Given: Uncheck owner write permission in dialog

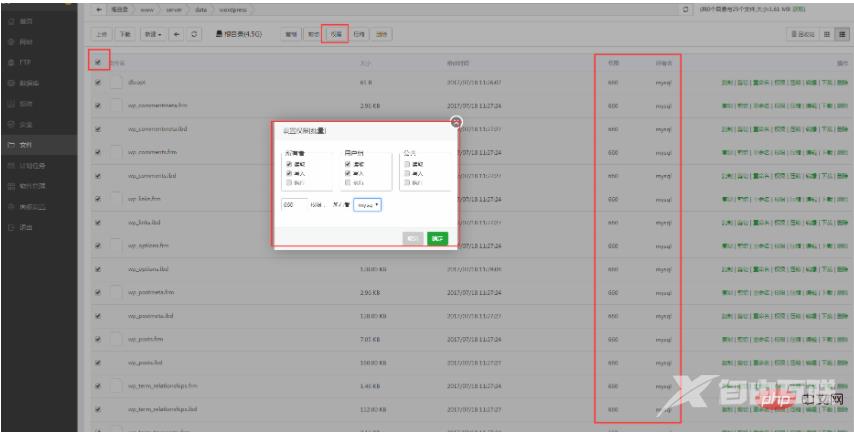Looking at the screenshot, I should [x=289, y=172].
